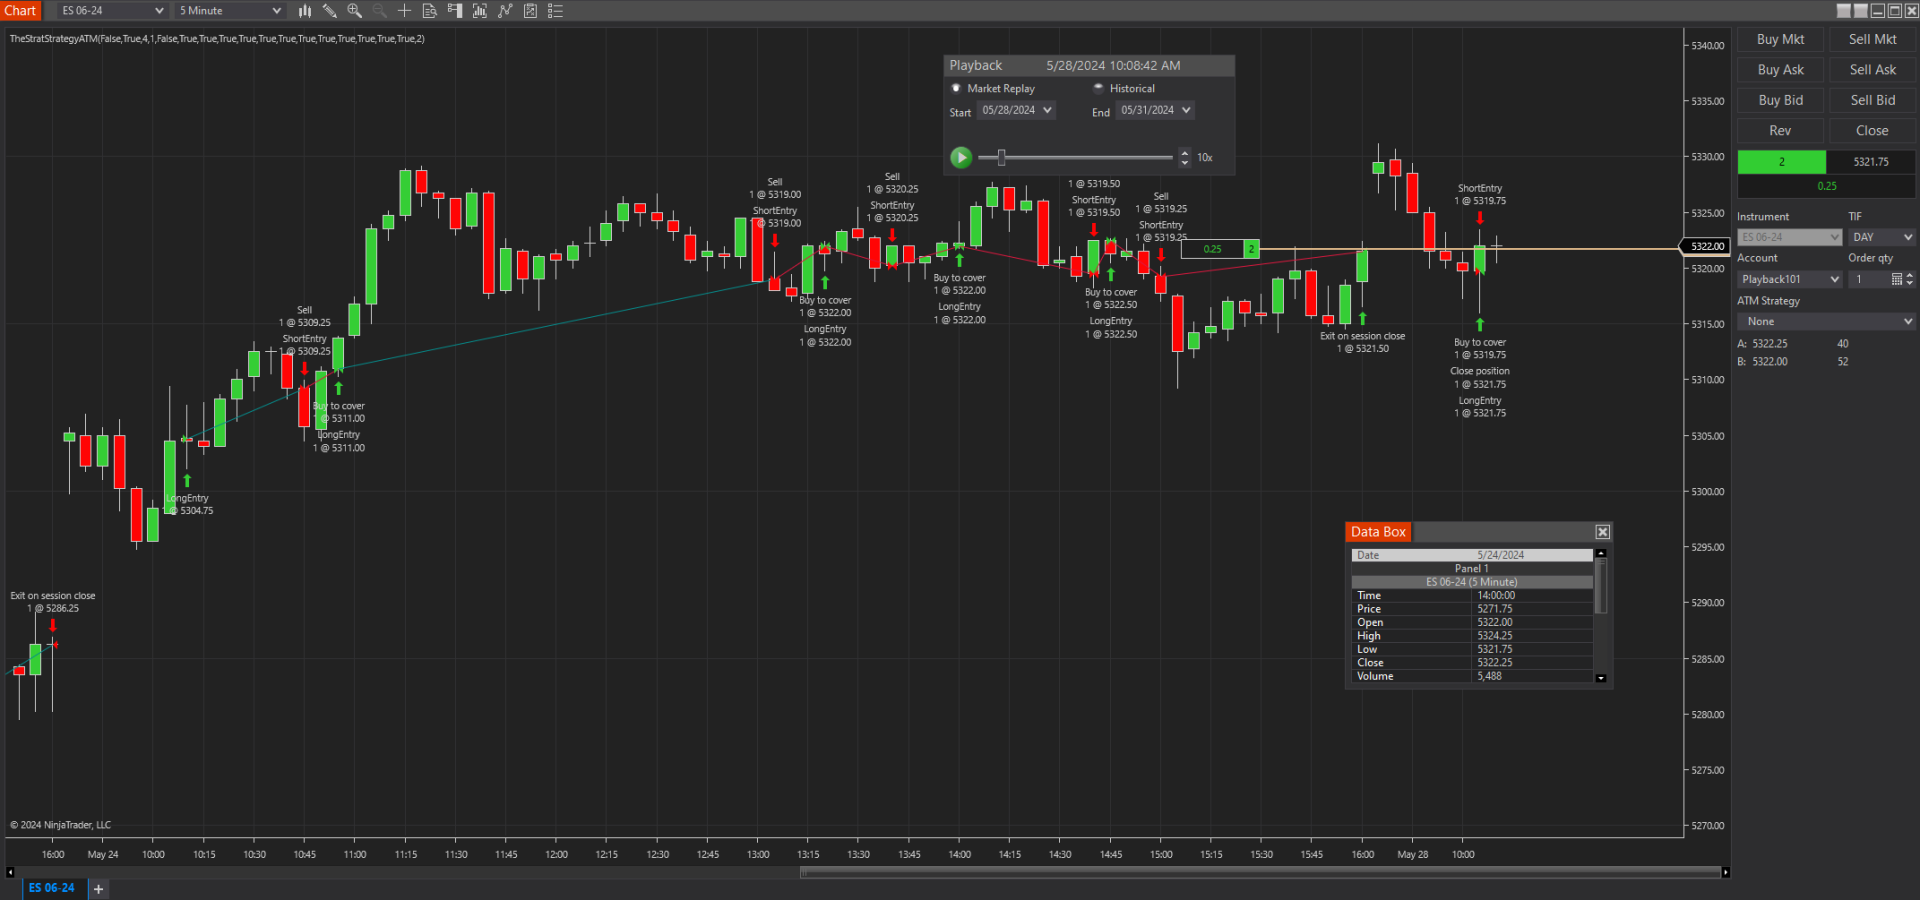Toggle the Chart Trader panel icon
Viewport: 1920px width, 900px height.
point(455,11)
